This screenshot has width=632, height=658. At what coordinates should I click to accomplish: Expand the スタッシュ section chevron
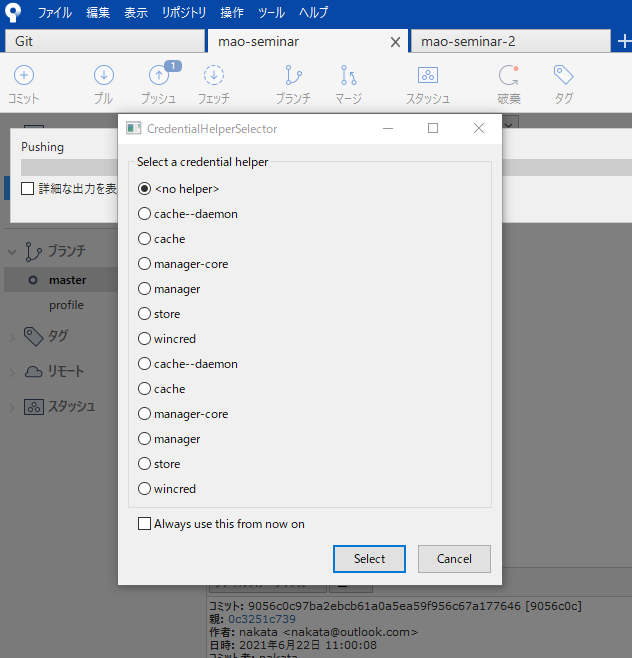point(12,407)
